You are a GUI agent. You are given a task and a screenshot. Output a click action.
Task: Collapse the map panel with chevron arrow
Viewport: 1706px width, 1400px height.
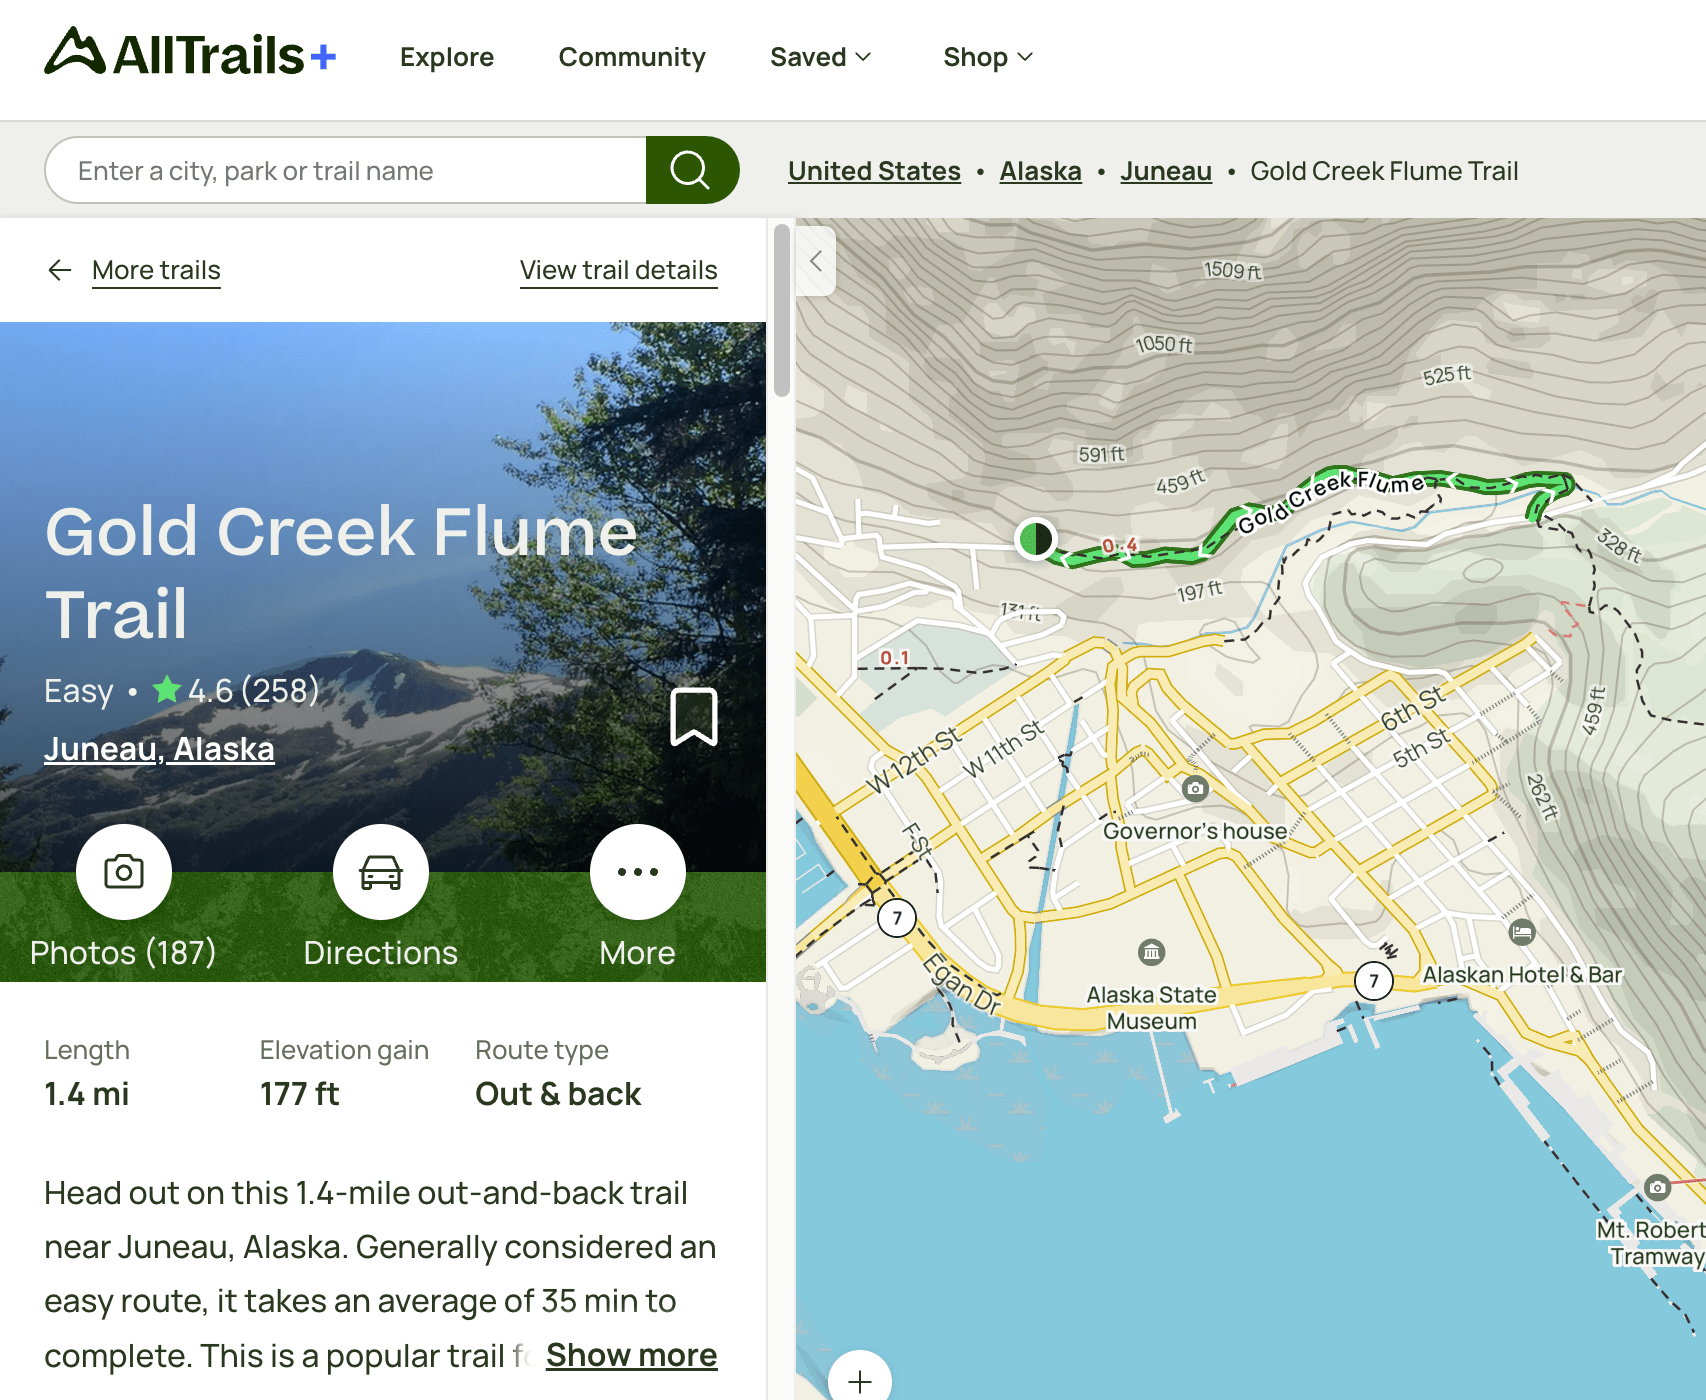pyautogui.click(x=816, y=262)
